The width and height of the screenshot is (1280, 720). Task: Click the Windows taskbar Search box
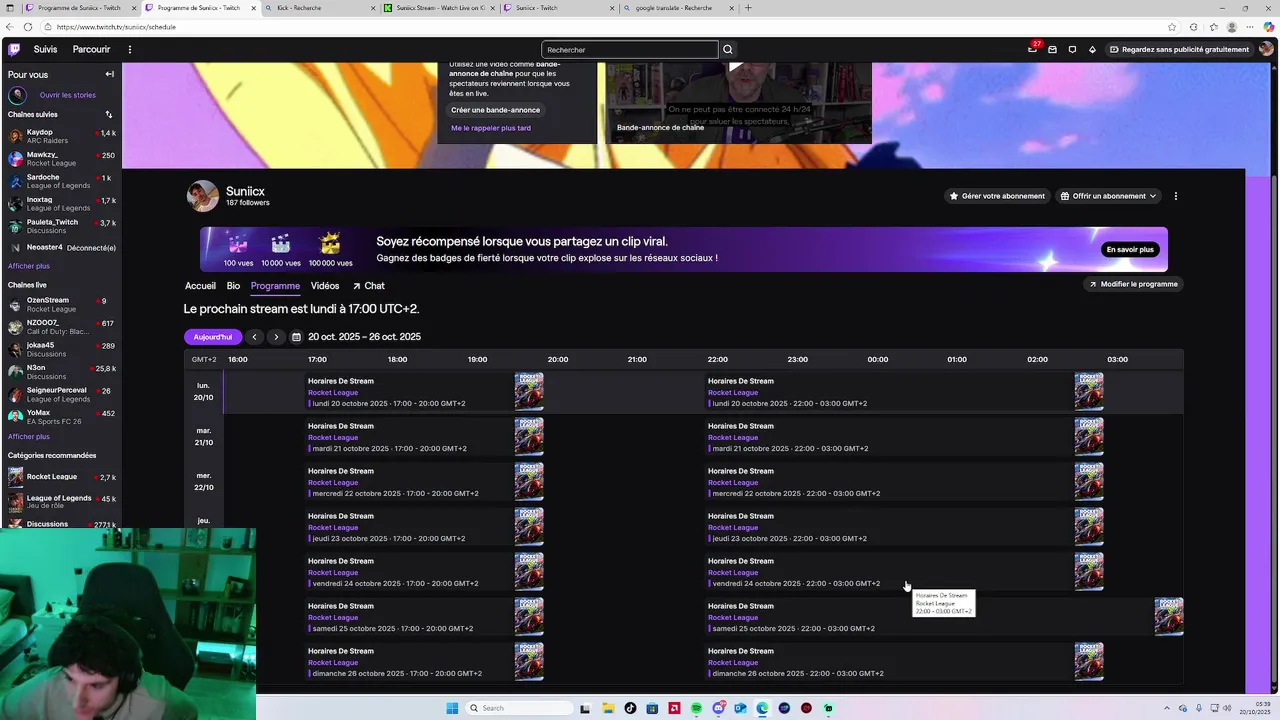pos(519,708)
